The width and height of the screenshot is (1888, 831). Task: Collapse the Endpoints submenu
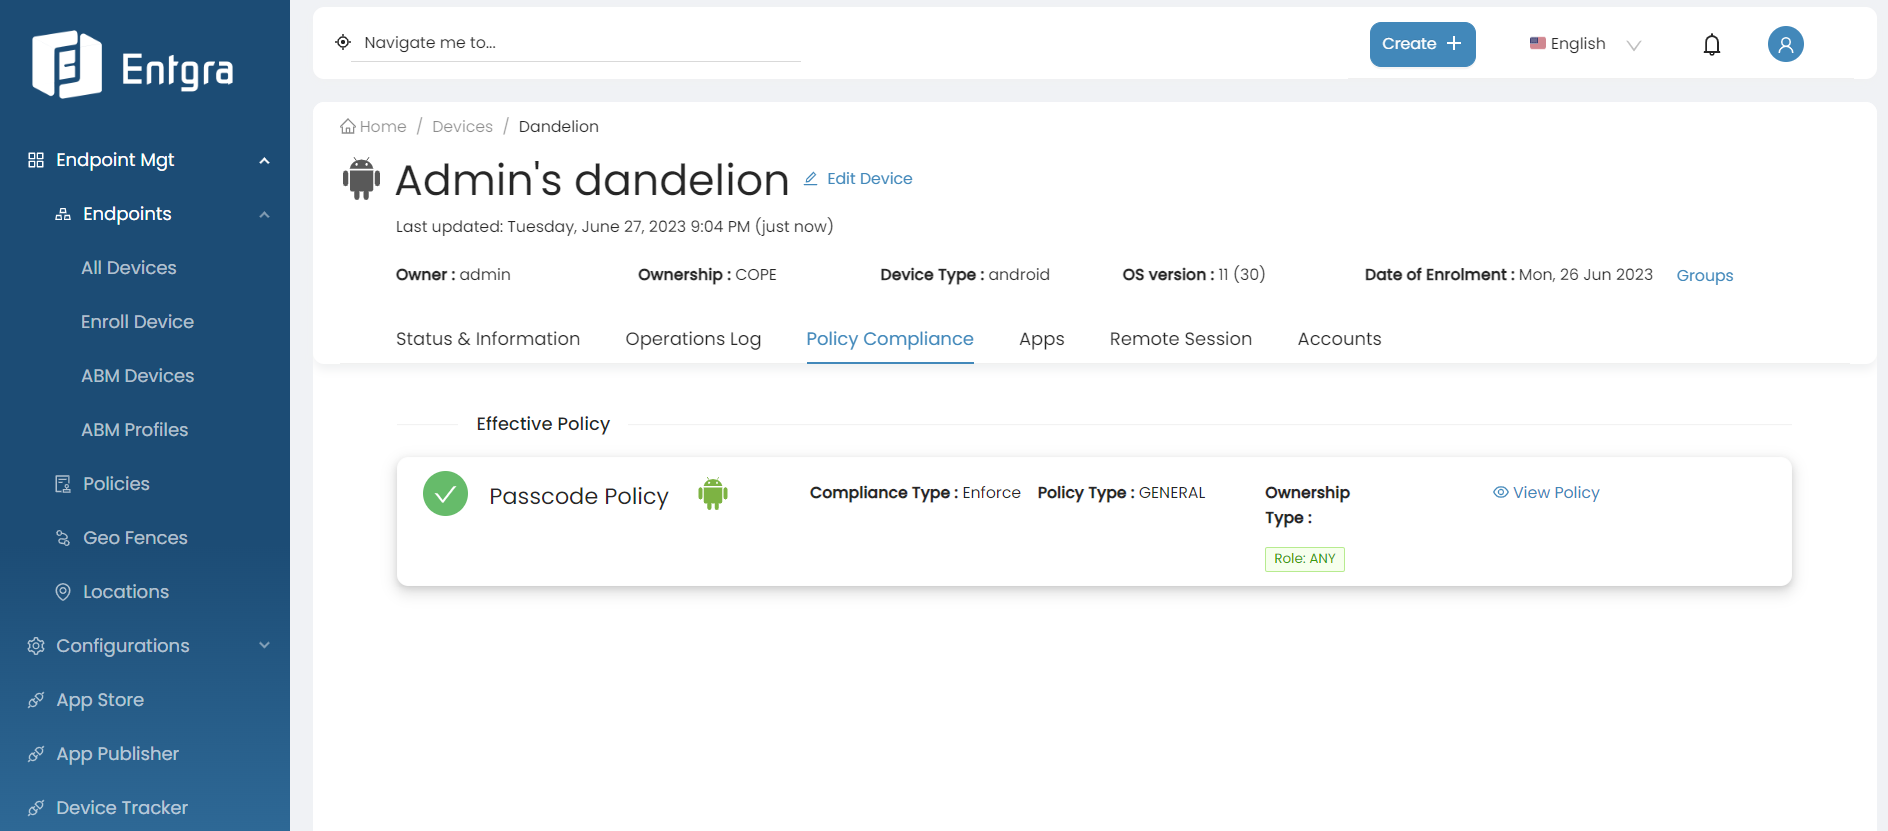pos(264,215)
